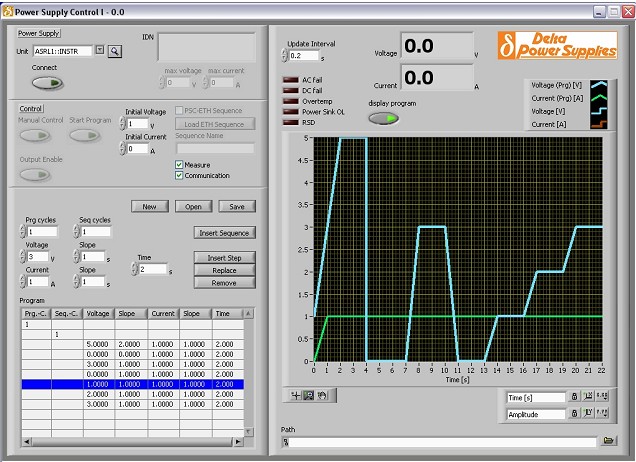Click the New program button
The width and height of the screenshot is (636, 462).
149,206
